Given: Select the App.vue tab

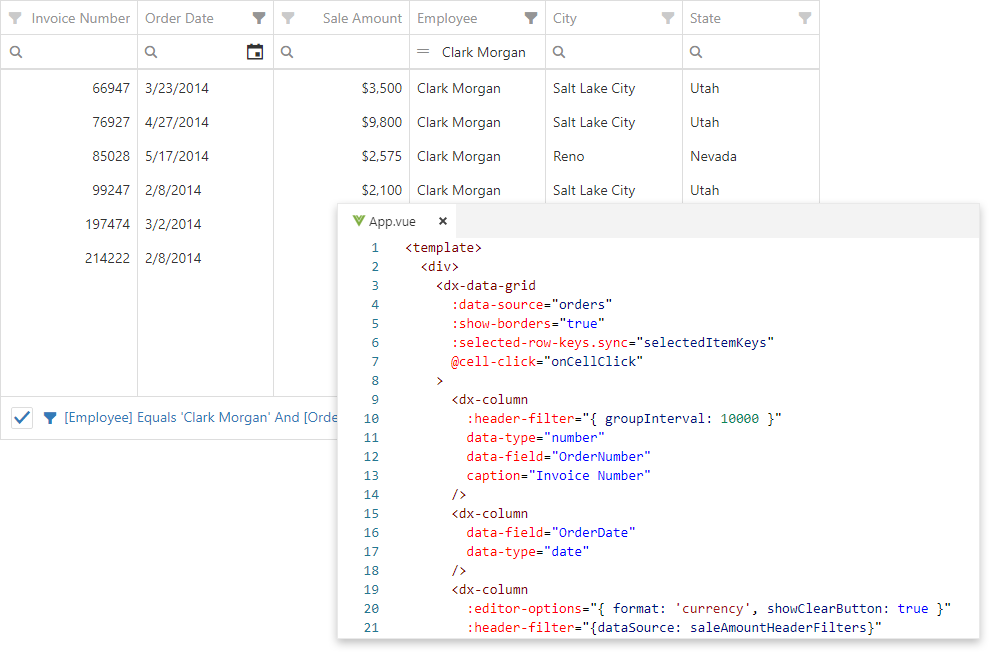Looking at the screenshot, I should click(391, 222).
